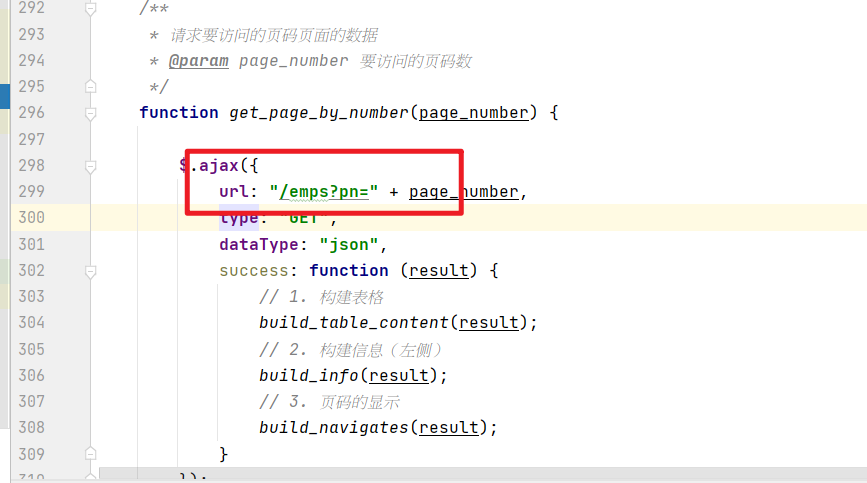
Task: Click the result parameter of success function
Action: coord(442,271)
